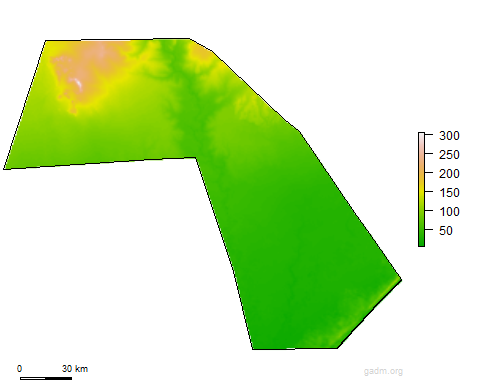Click the 300 legend label

click(449, 136)
